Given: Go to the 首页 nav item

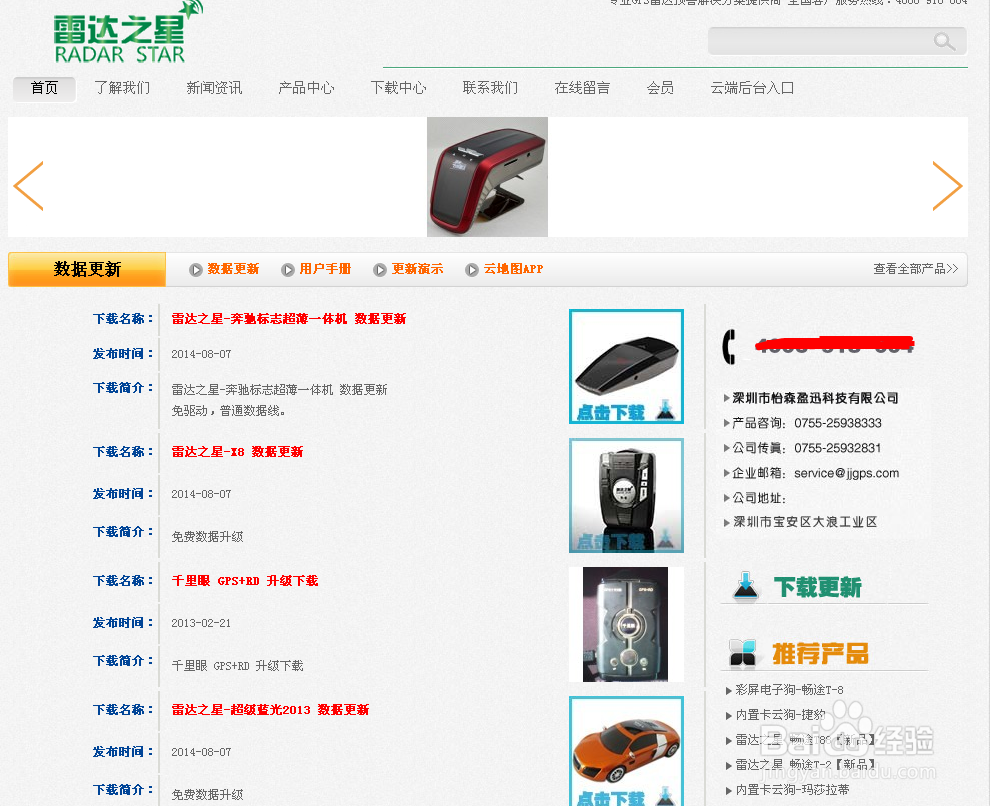Looking at the screenshot, I should [44, 88].
